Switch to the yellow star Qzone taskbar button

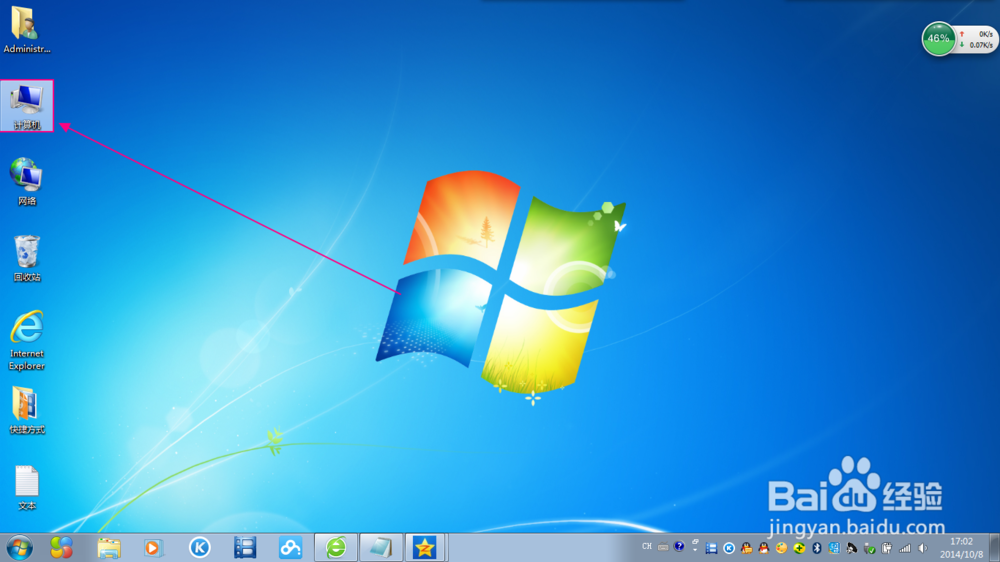tap(425, 548)
